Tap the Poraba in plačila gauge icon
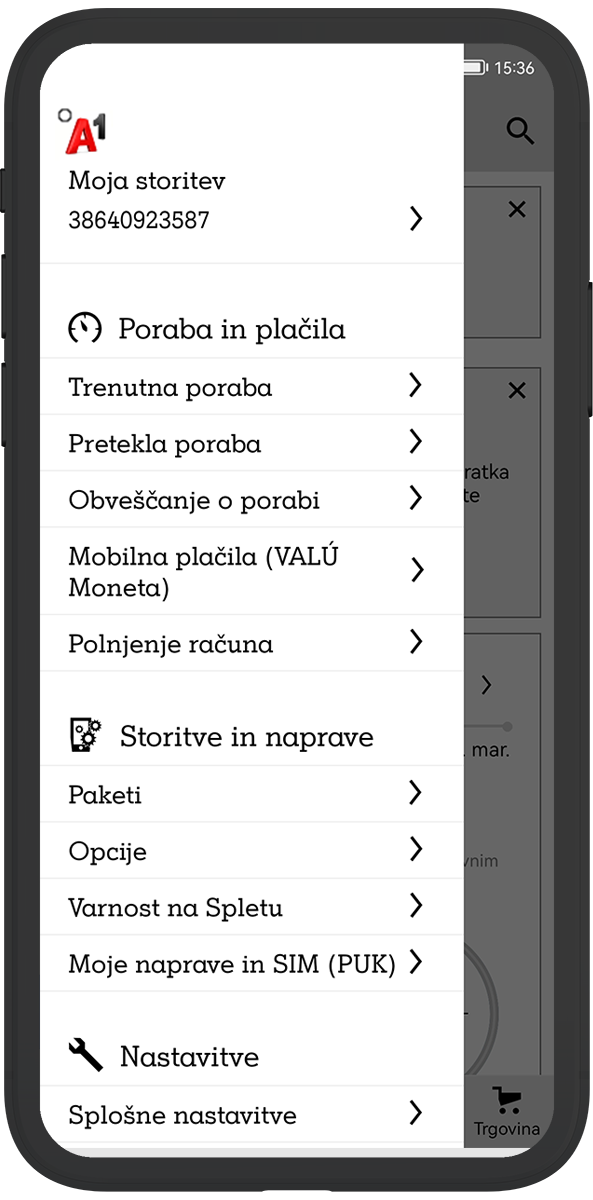 [85, 329]
